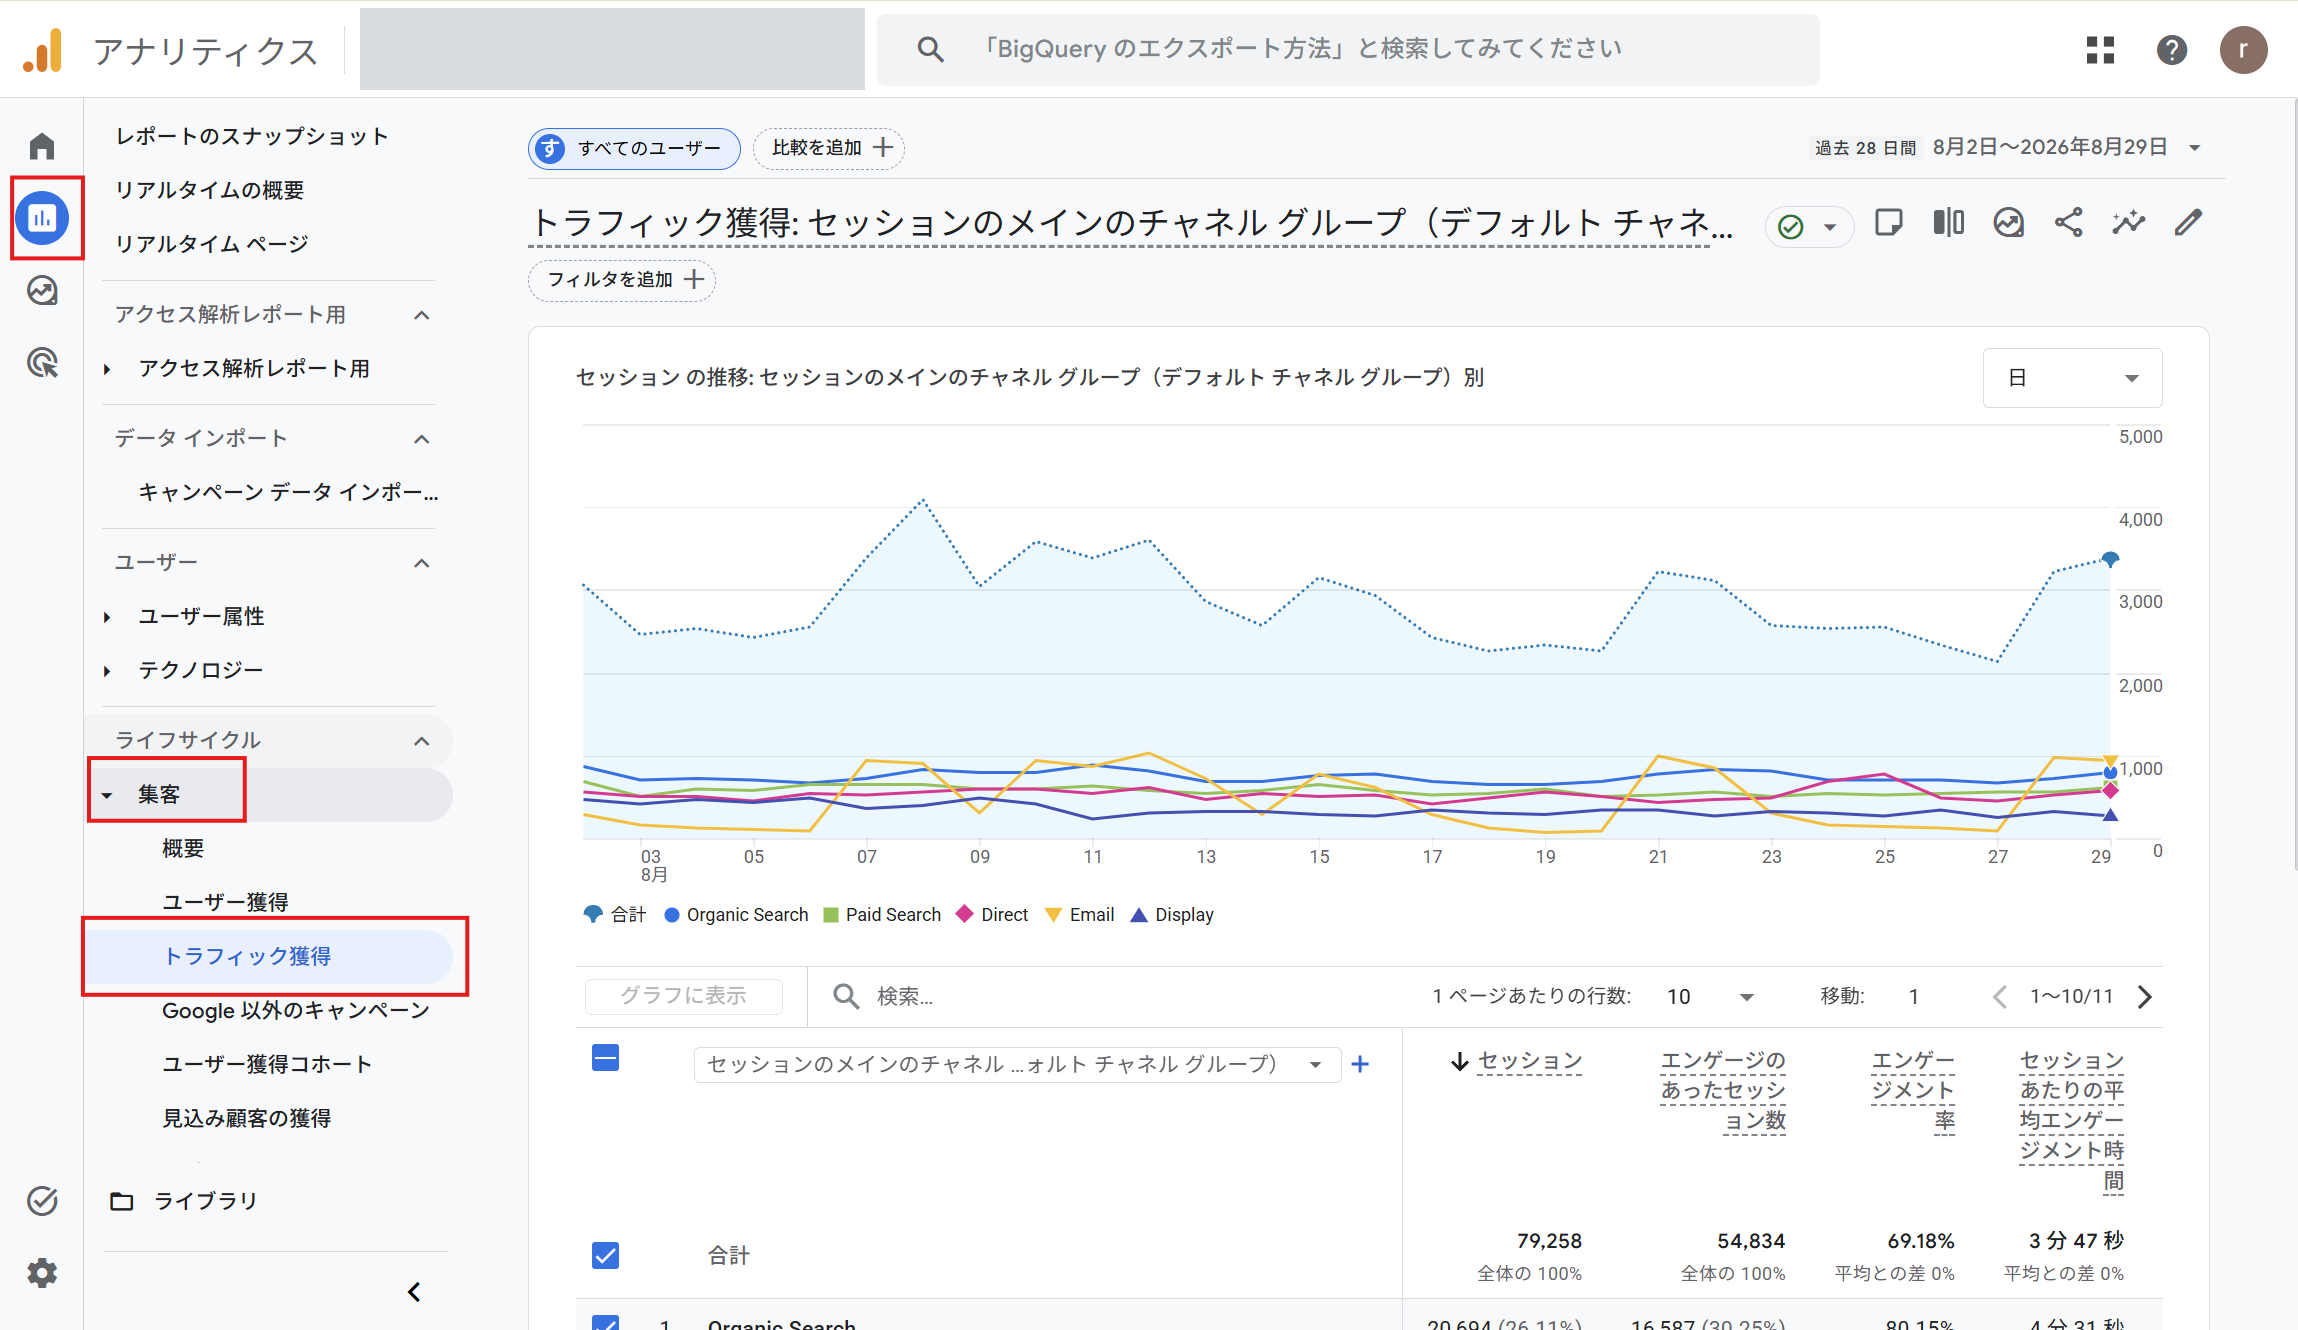This screenshot has height=1330, width=2298.
Task: Collapse the 集客 tree item
Action: [x=107, y=796]
